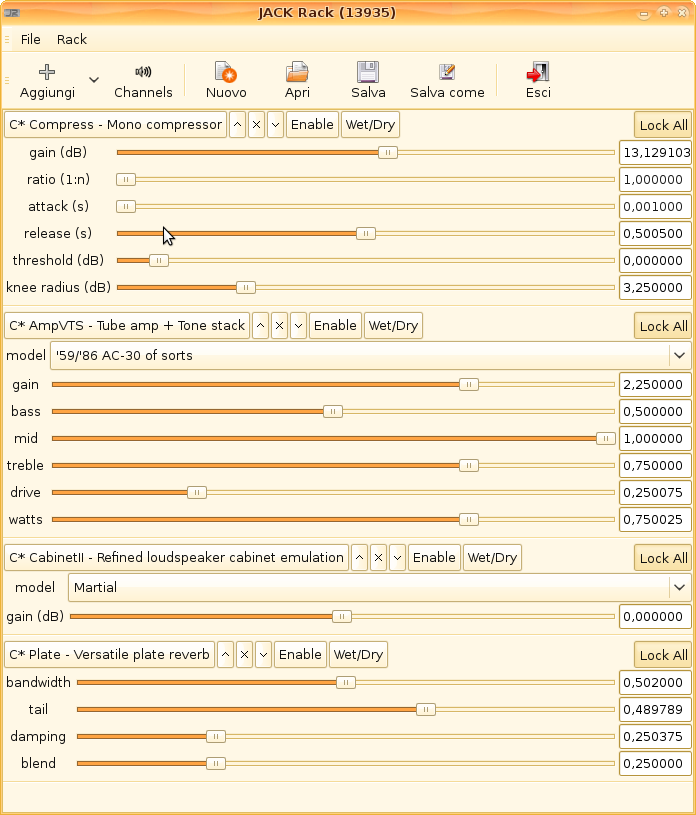Click the CabinetII gain (dB) slider handle

pos(342,616)
